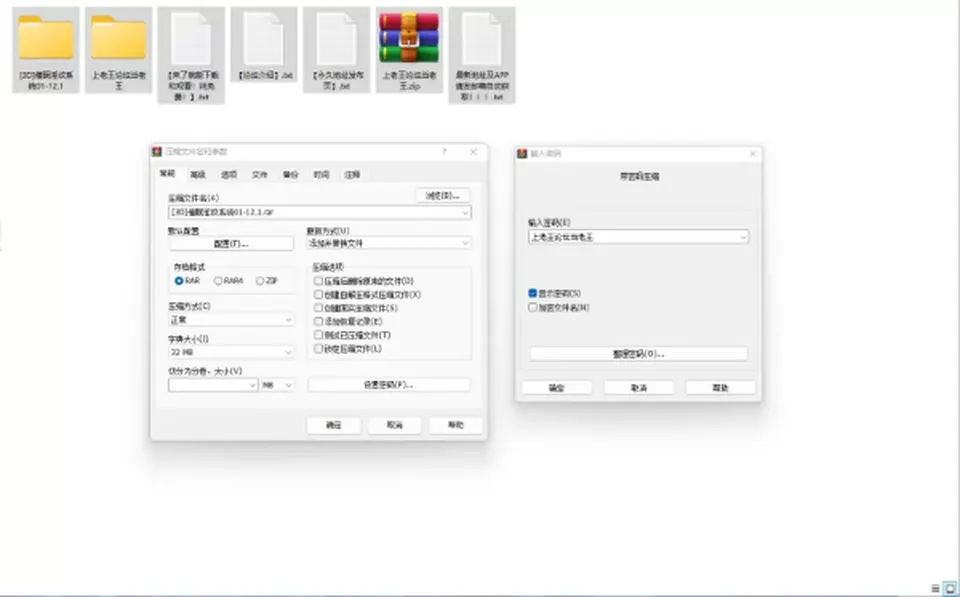Select the 上老王论坛当老王 folder (not the zip)
This screenshot has height=597, width=960.
coord(119,38)
